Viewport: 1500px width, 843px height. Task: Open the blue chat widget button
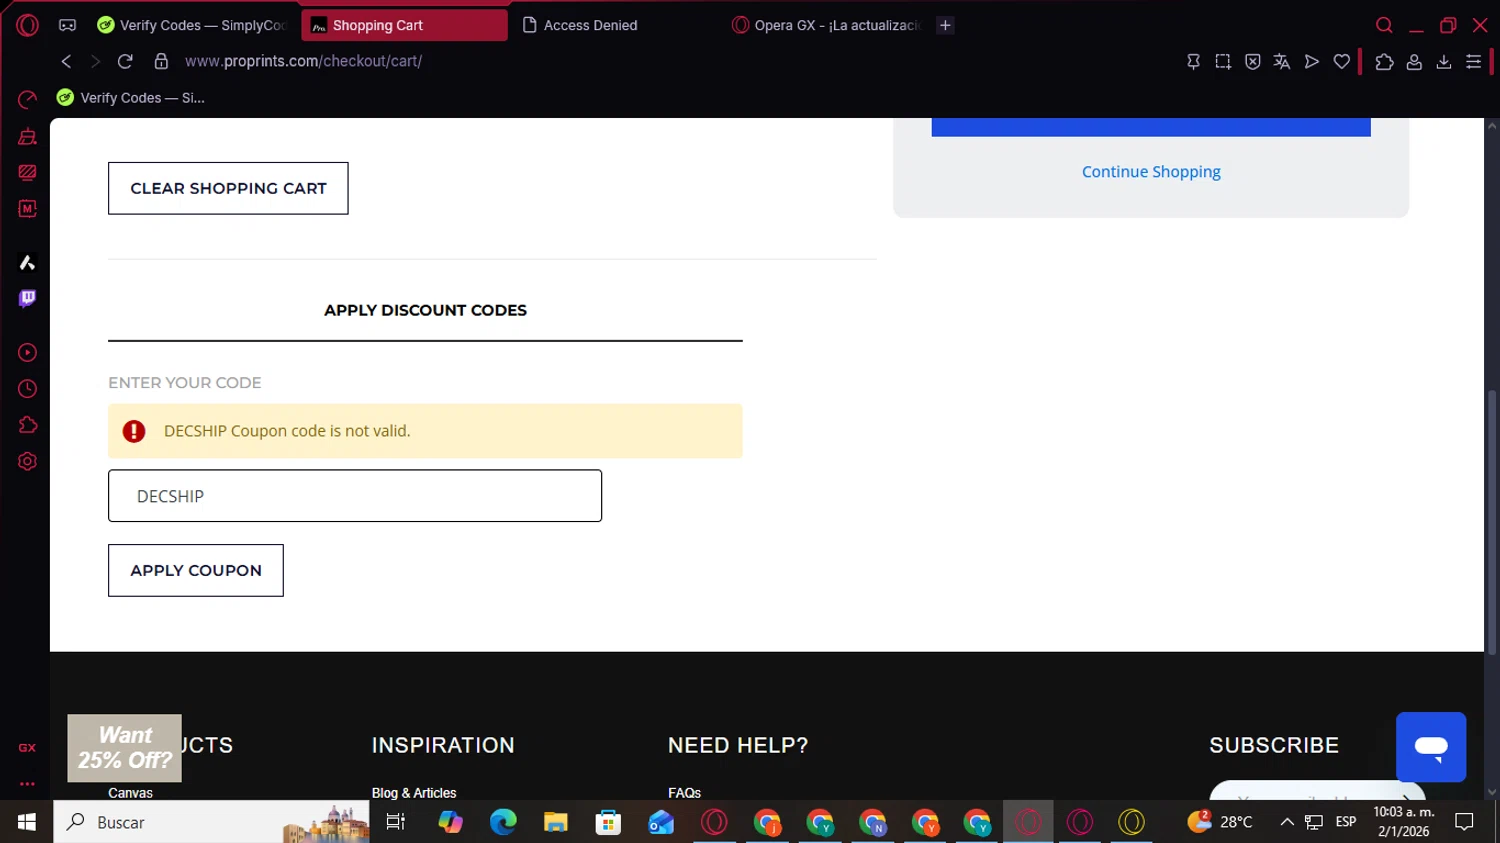coord(1431,747)
